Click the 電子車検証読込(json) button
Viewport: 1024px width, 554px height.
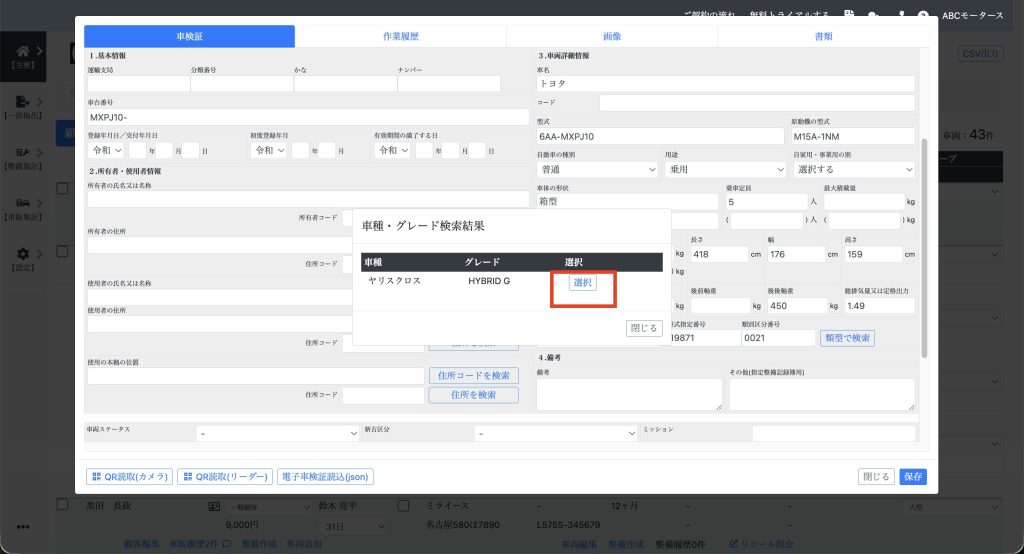(326, 477)
